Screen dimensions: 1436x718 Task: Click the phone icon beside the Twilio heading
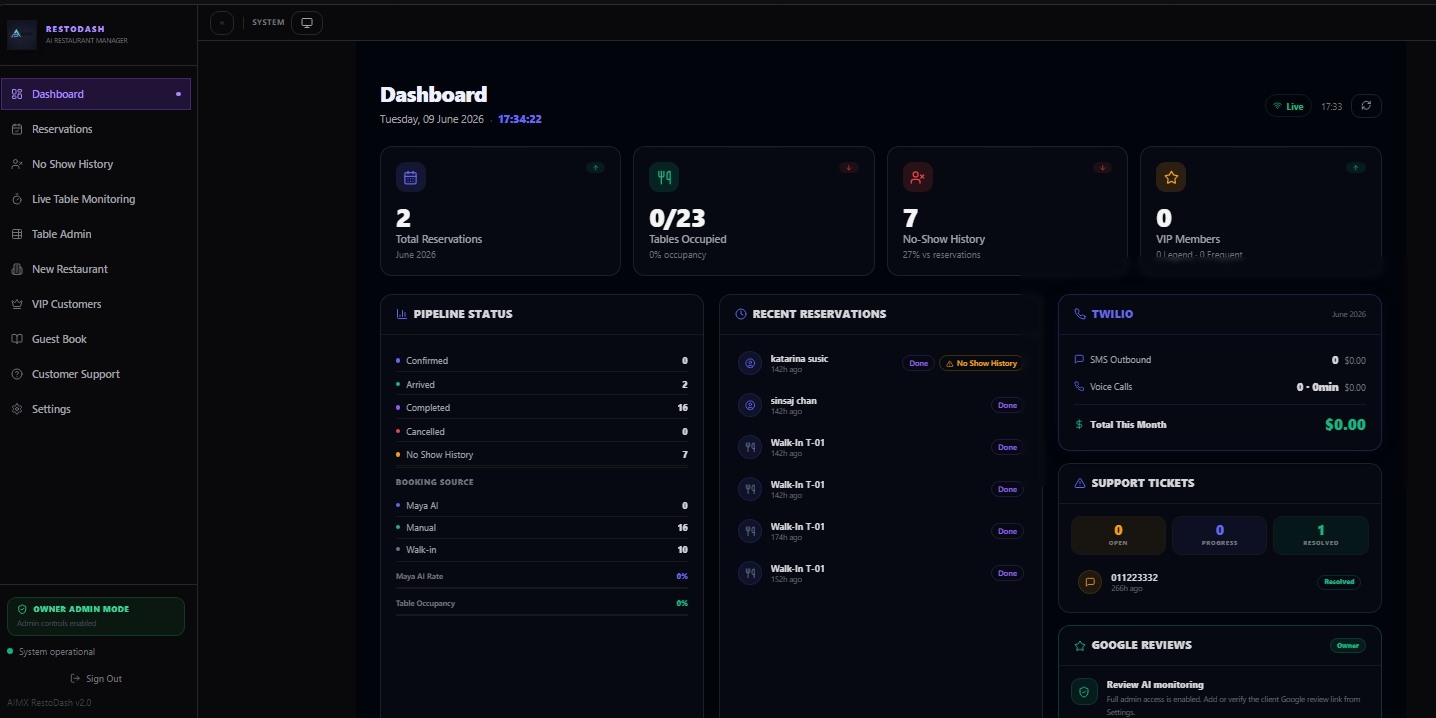coord(1080,314)
